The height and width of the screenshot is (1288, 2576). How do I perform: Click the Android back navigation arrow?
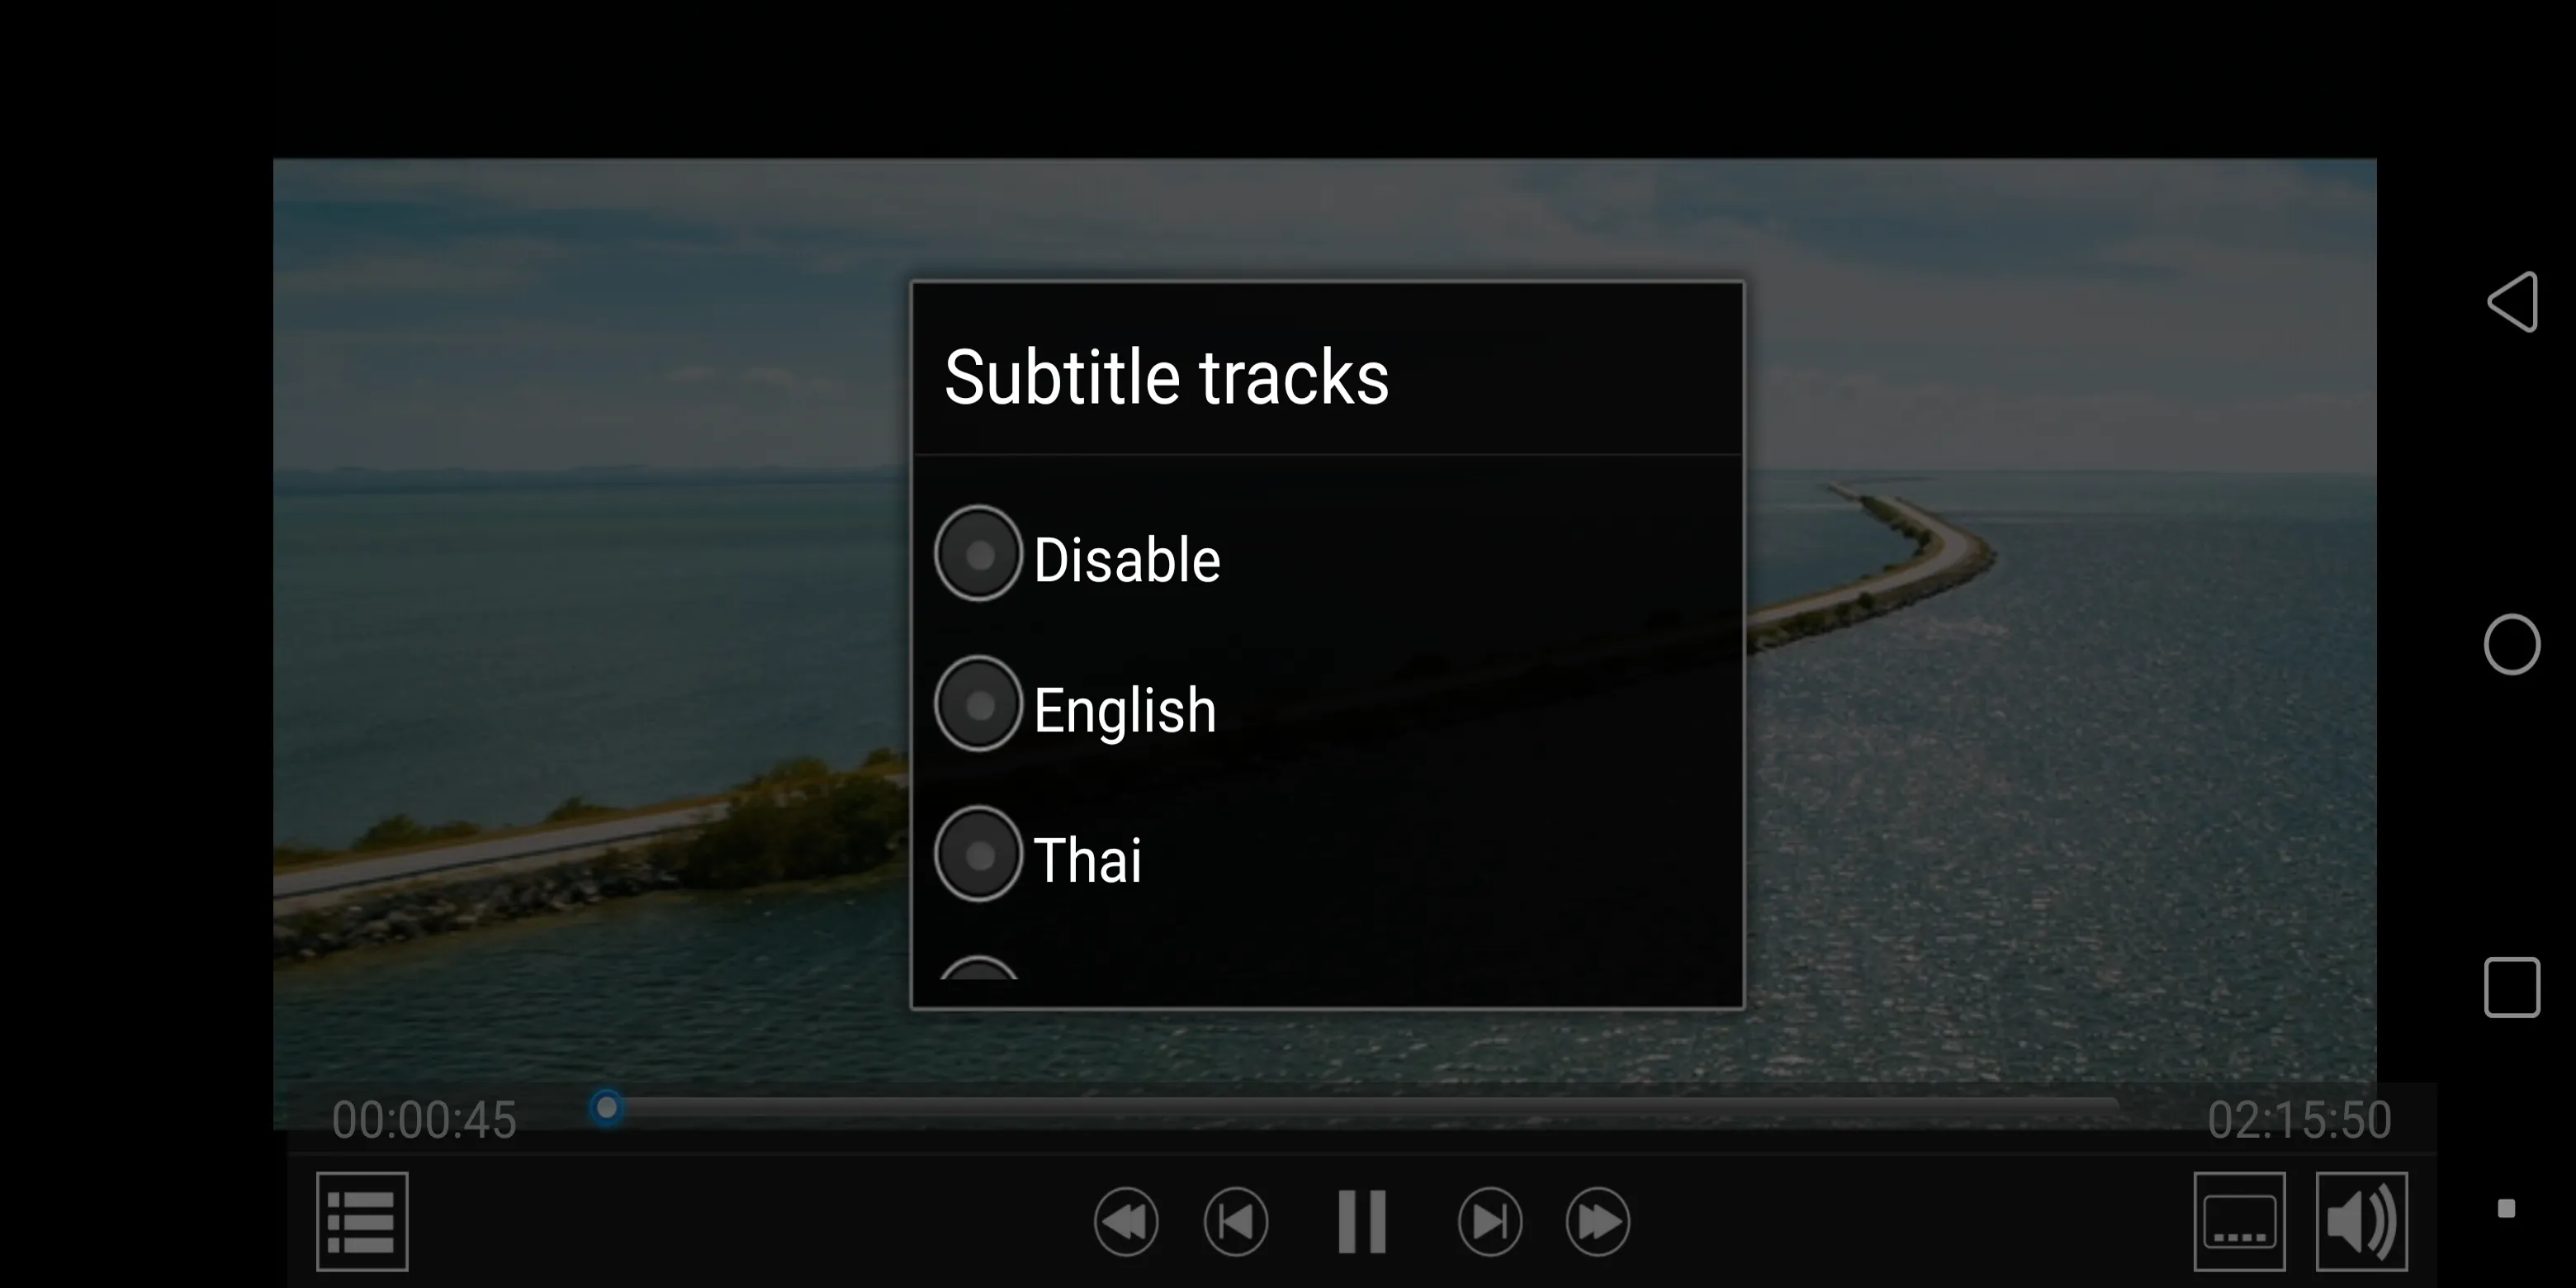coord(2508,301)
